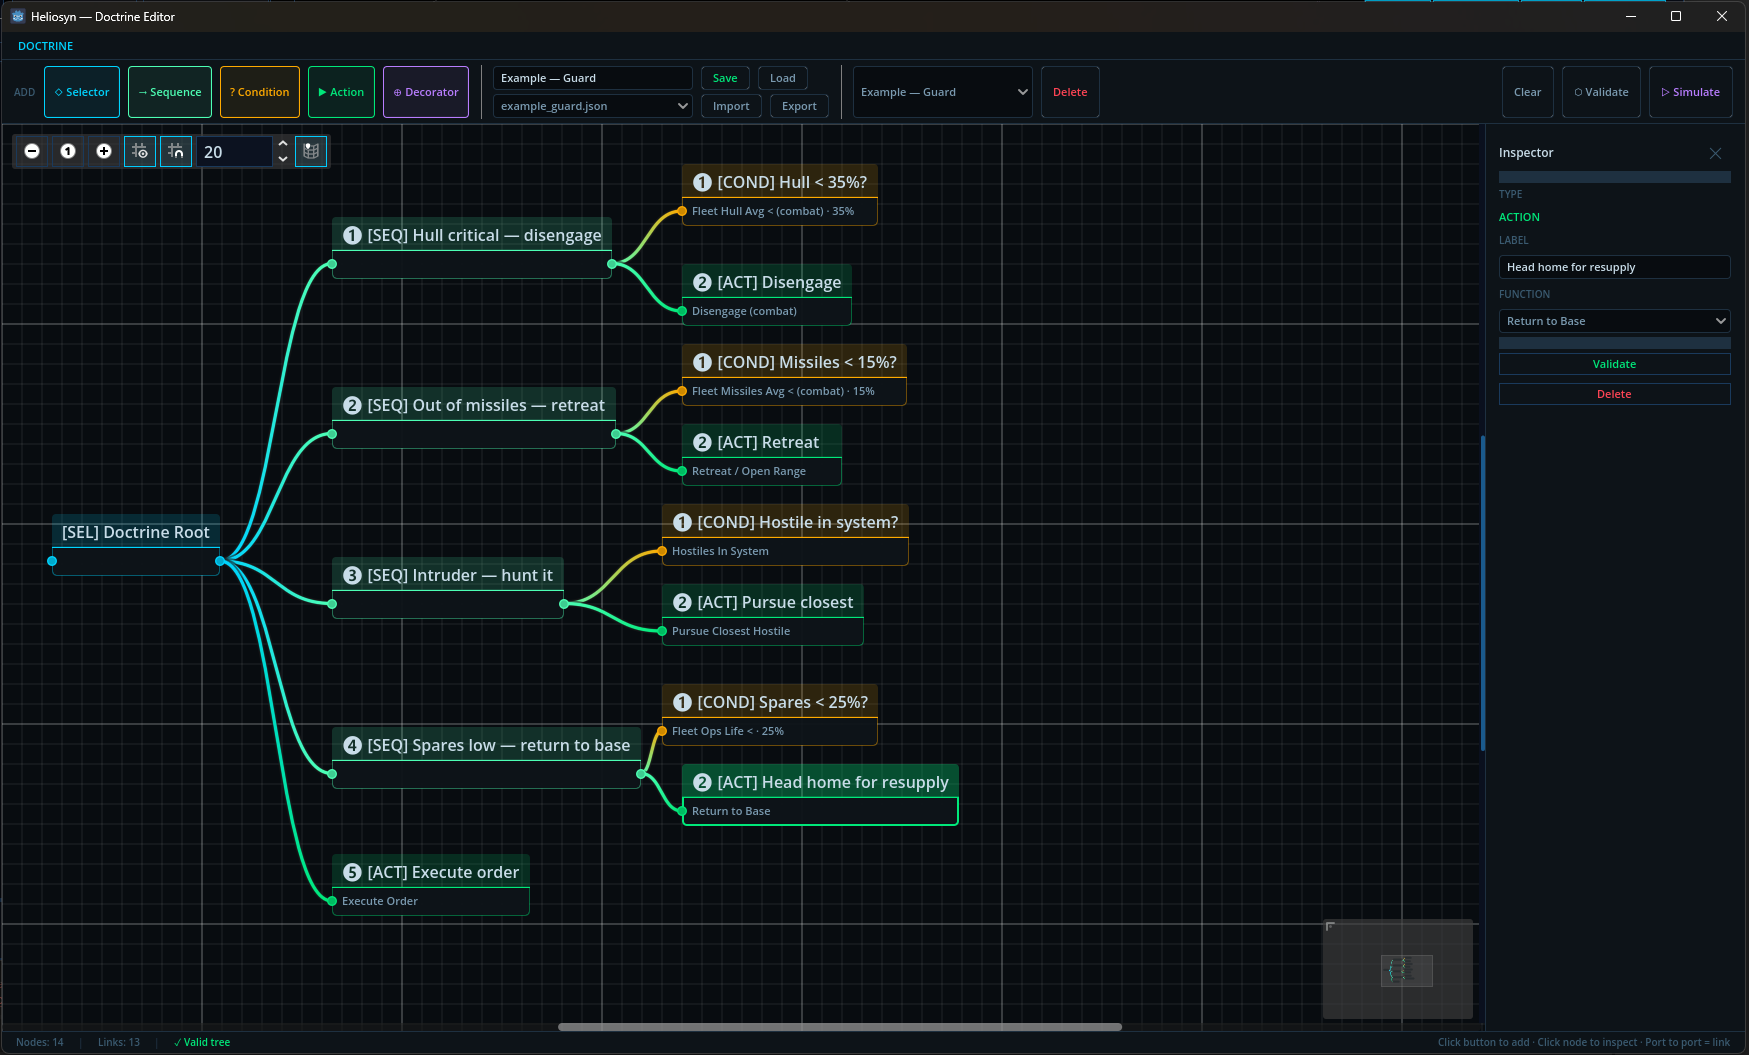Click the red Delete doctrine button
This screenshot has width=1749, height=1055.
click(1070, 92)
